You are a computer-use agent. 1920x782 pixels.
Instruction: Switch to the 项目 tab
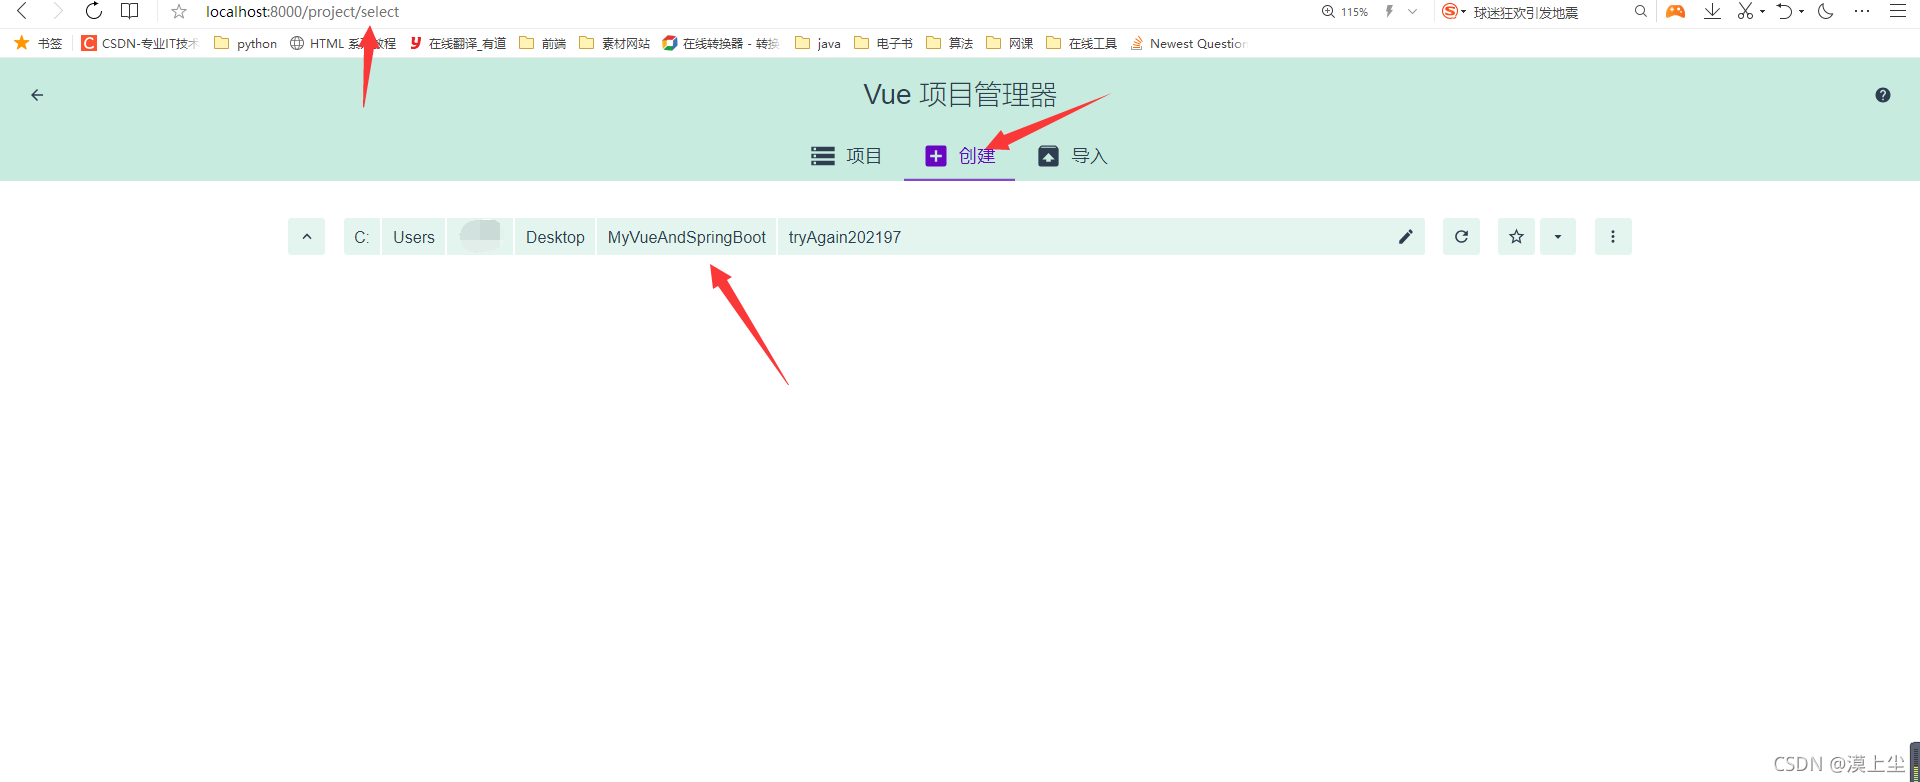[846, 156]
